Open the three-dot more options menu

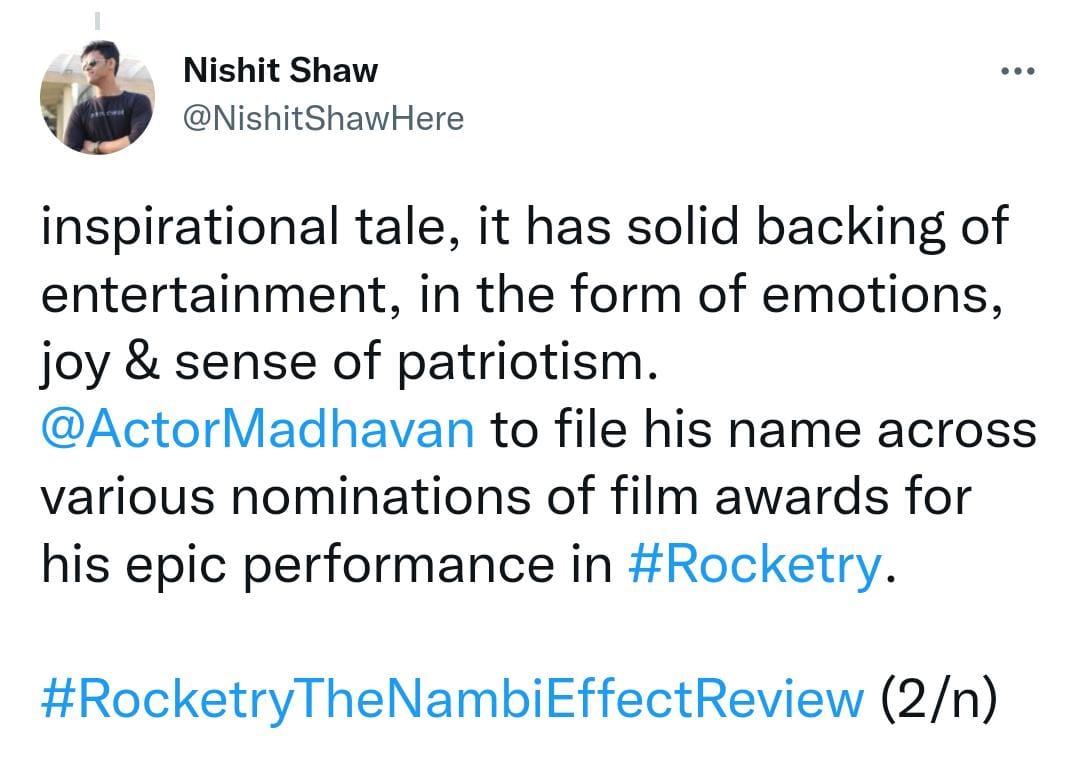1017,72
